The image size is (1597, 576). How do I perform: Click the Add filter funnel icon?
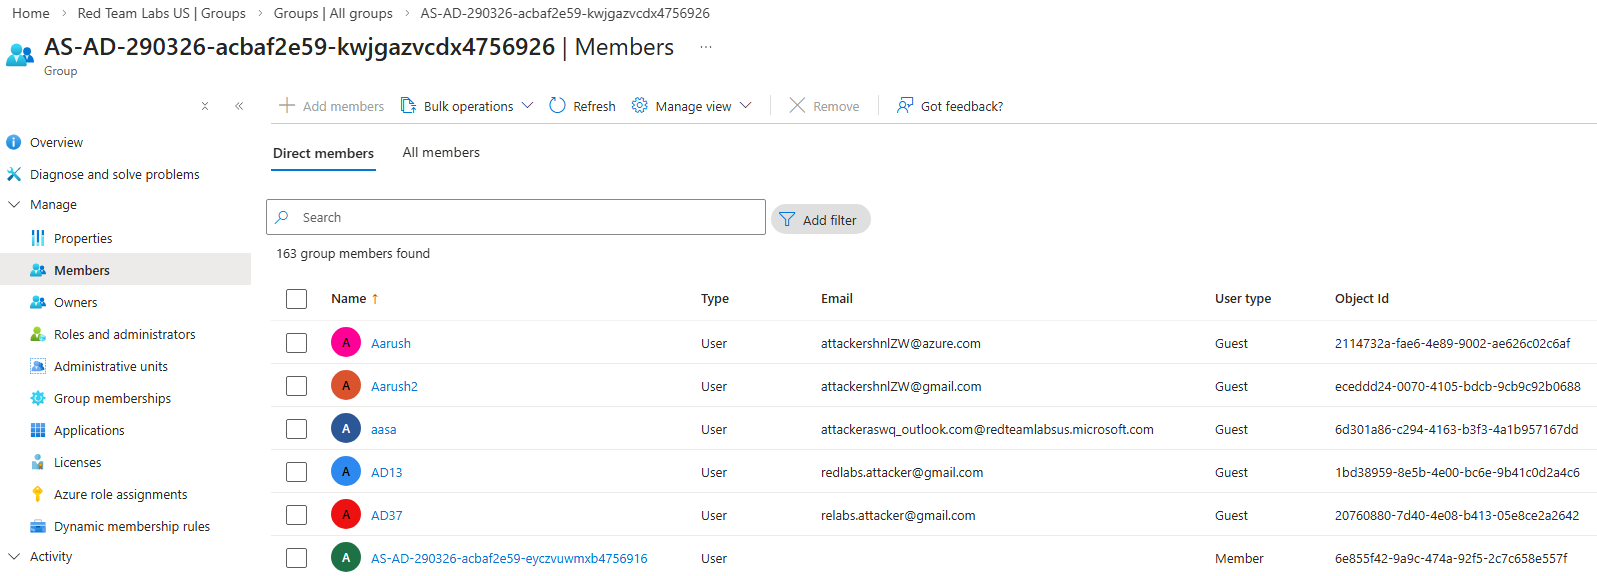[788, 220]
